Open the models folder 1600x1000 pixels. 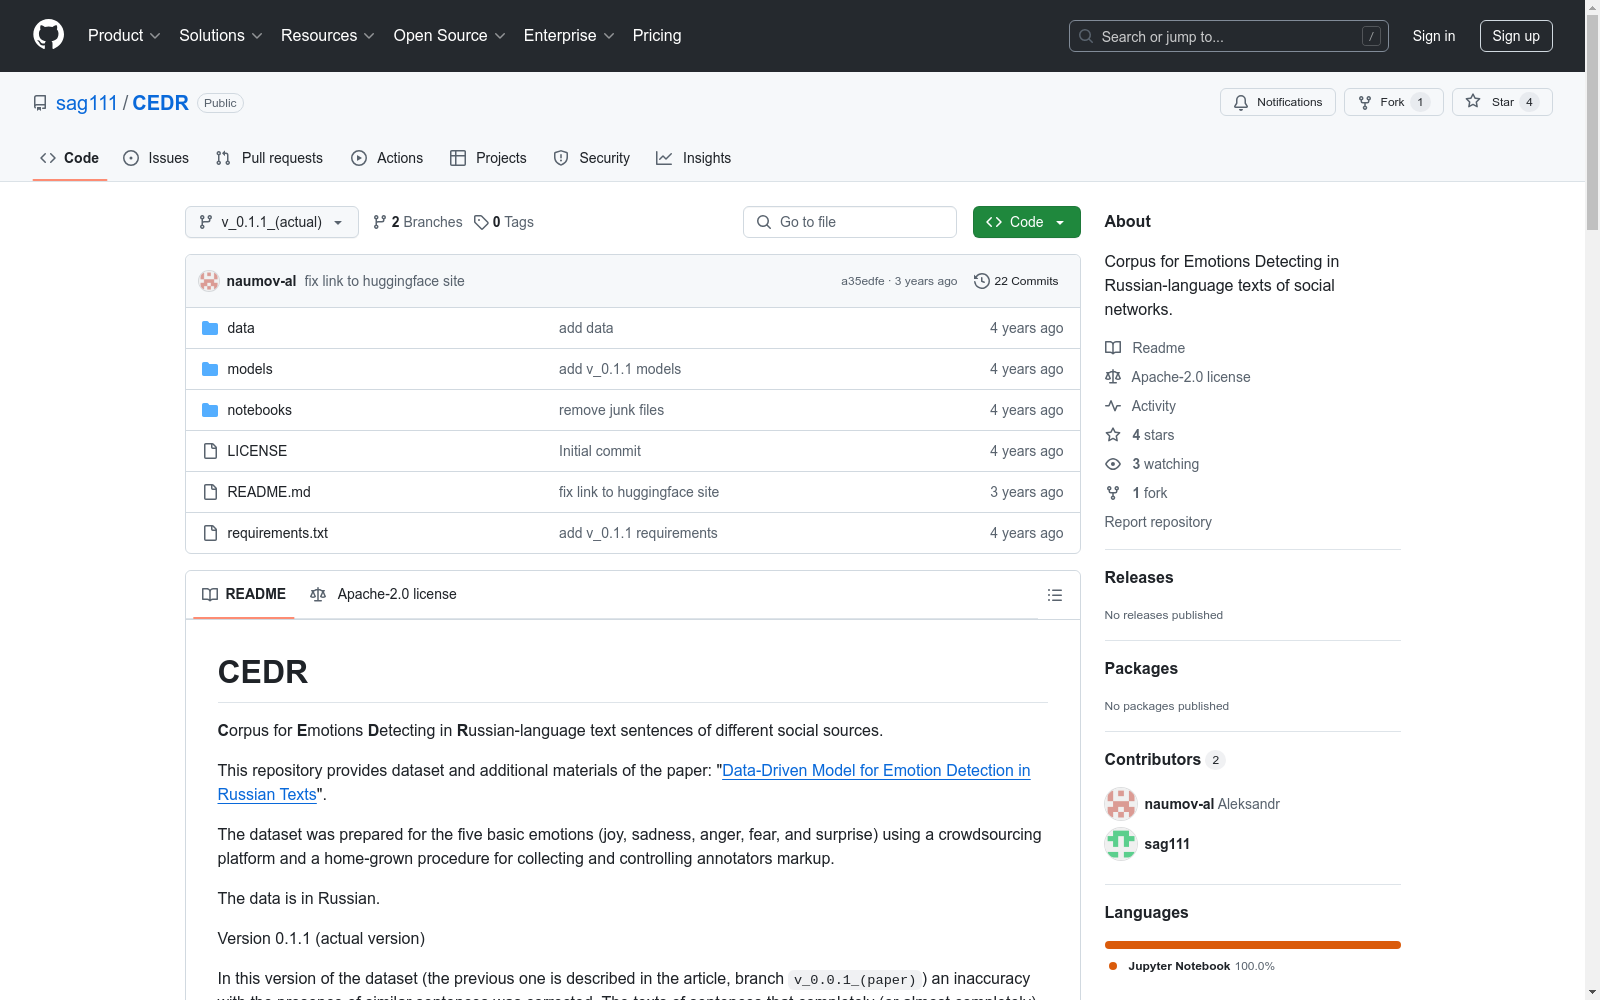pos(250,369)
